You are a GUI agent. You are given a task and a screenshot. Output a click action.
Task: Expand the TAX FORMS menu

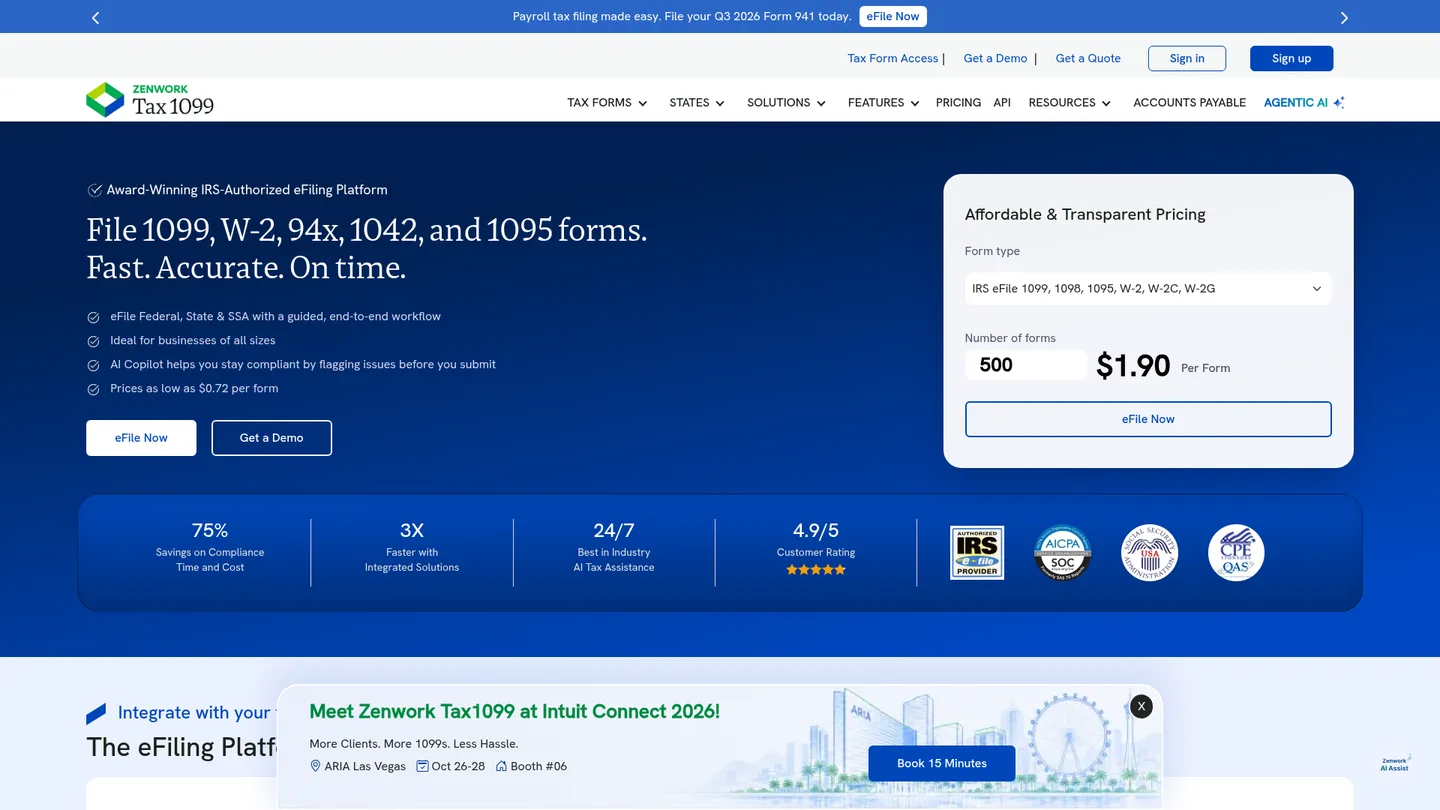[x=607, y=103]
